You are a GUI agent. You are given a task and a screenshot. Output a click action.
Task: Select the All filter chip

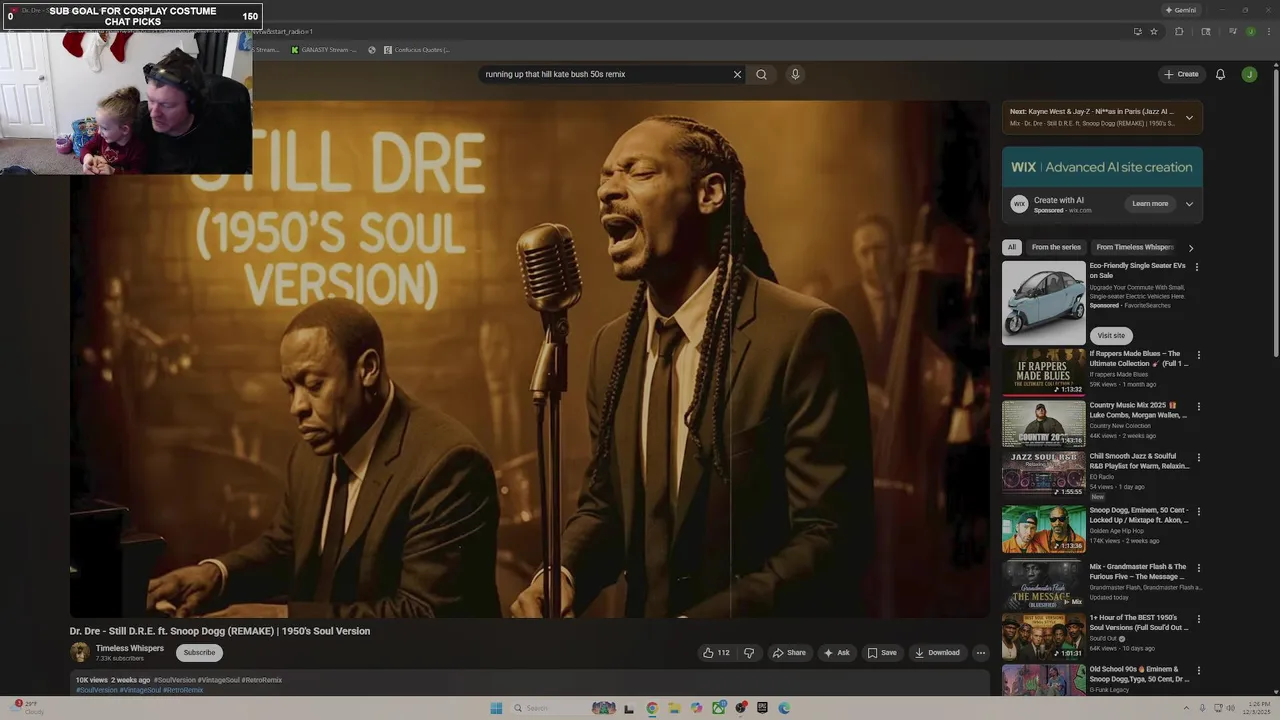click(1012, 247)
